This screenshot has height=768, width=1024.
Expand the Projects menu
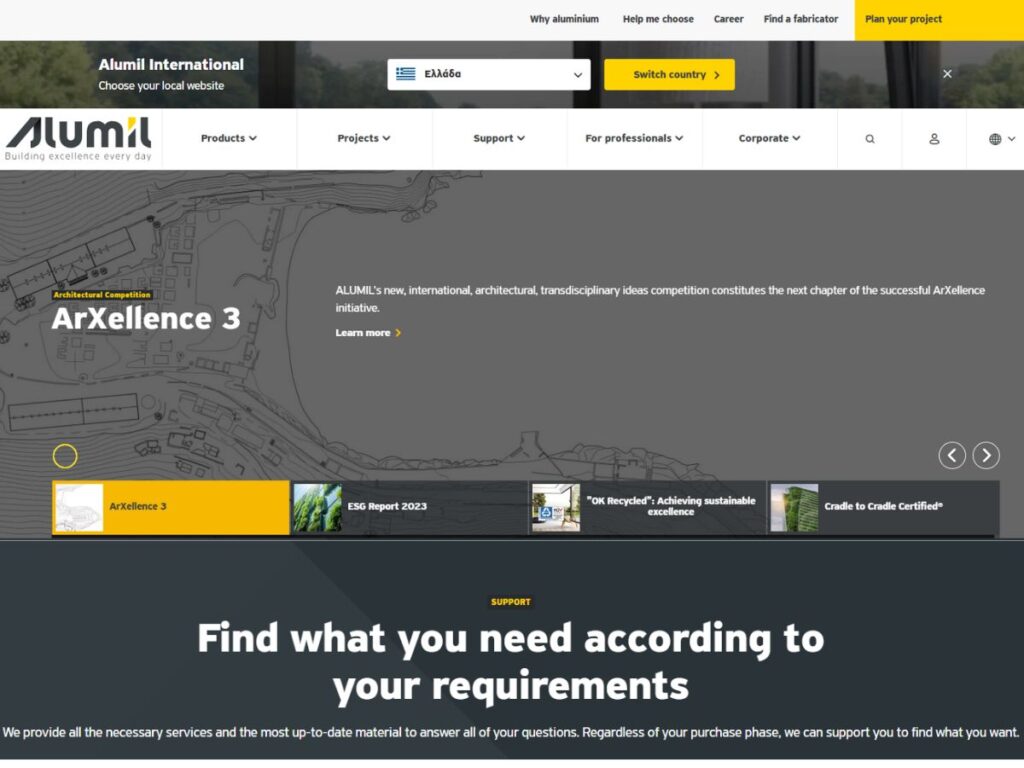tap(364, 138)
